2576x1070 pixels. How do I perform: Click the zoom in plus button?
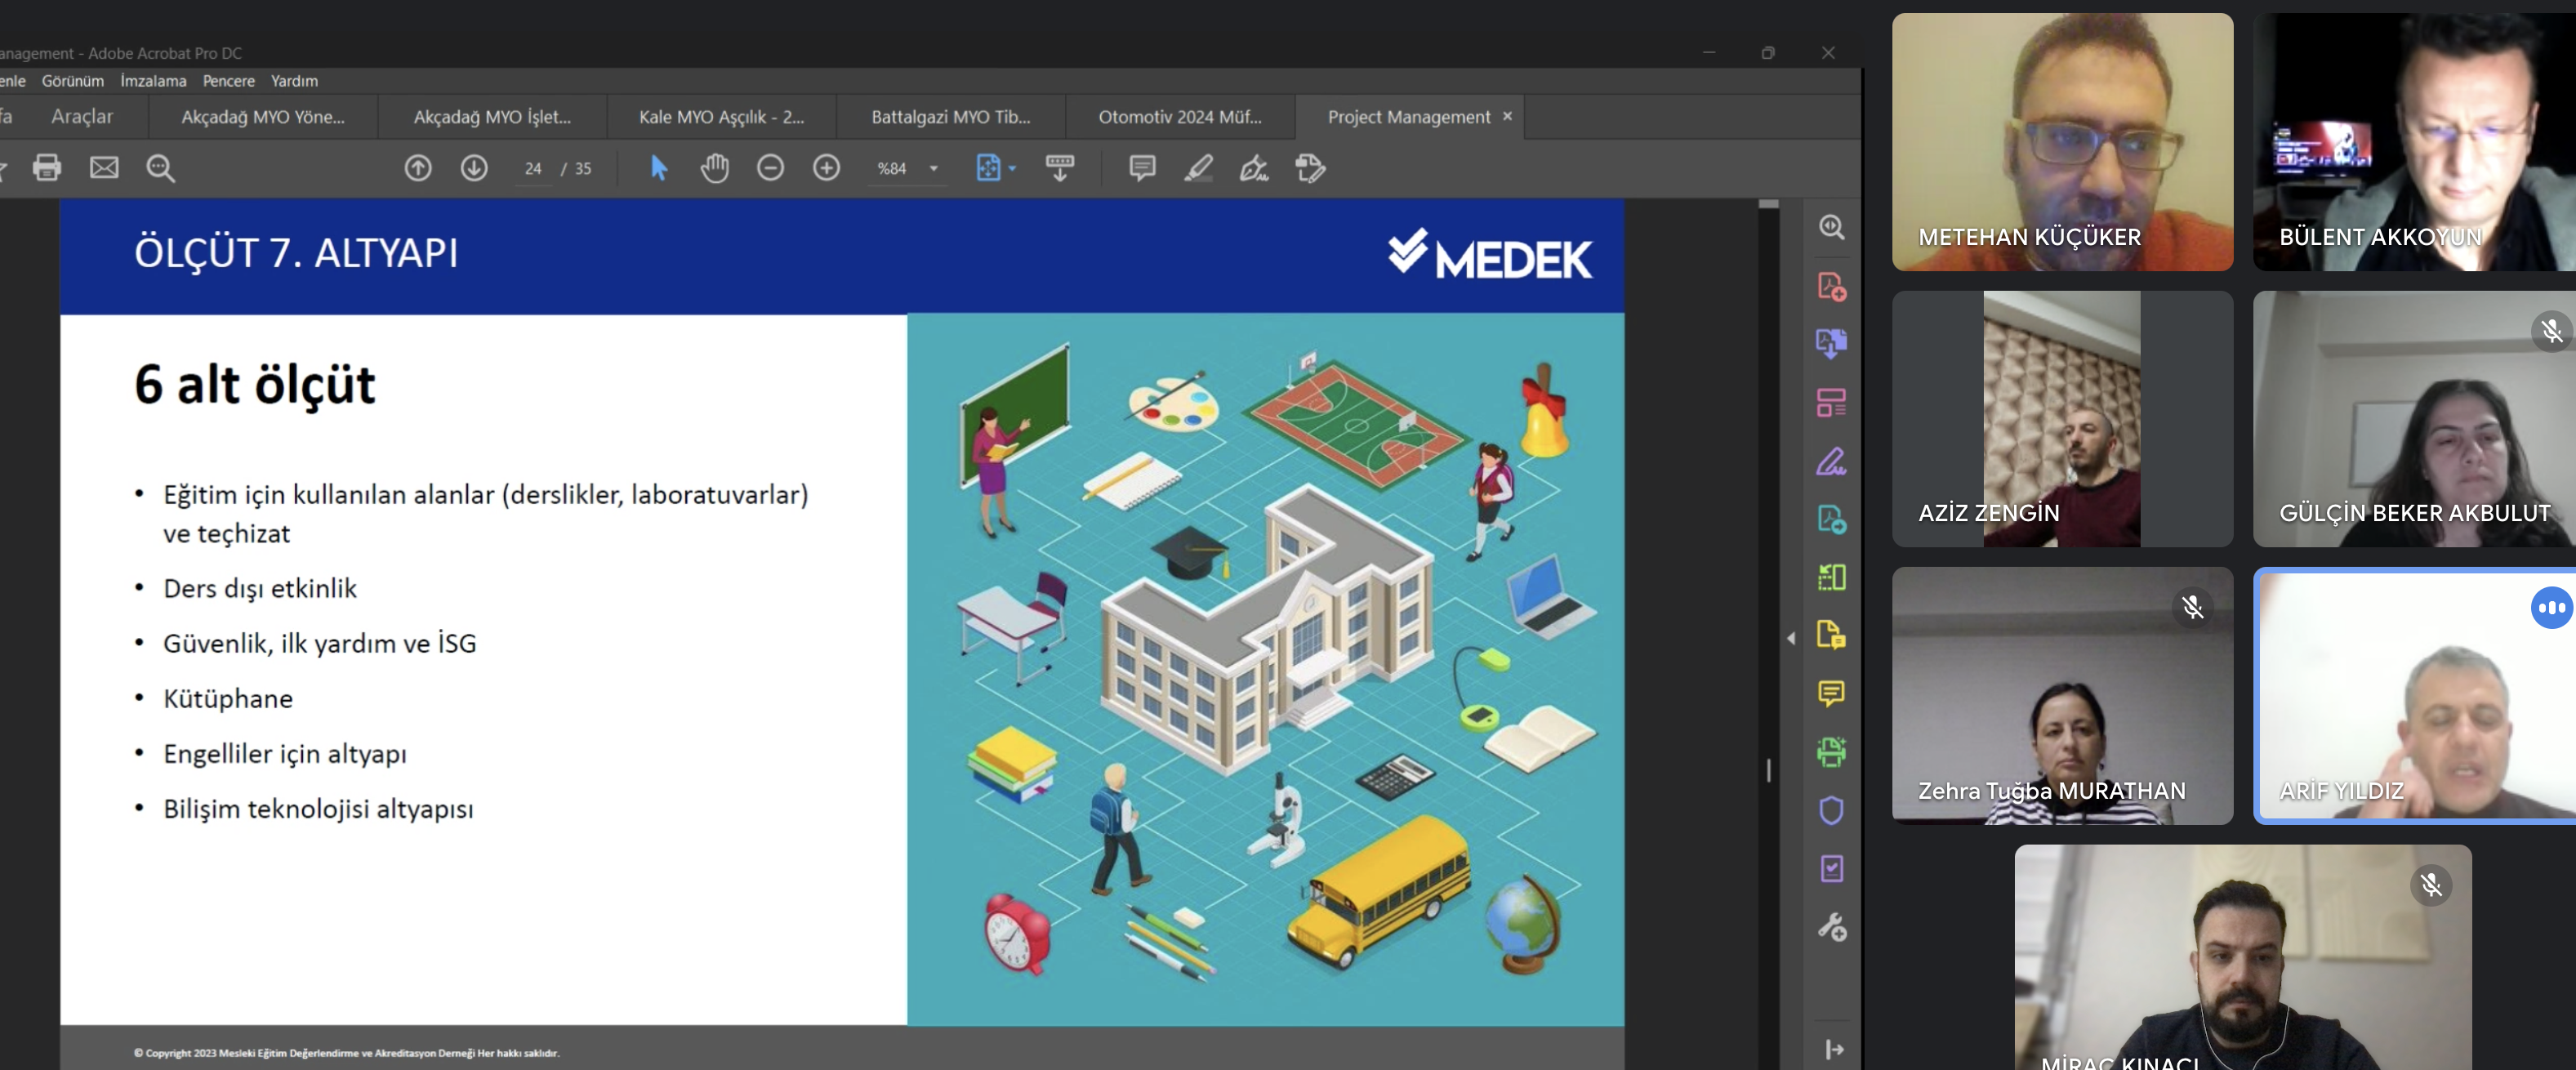826,168
